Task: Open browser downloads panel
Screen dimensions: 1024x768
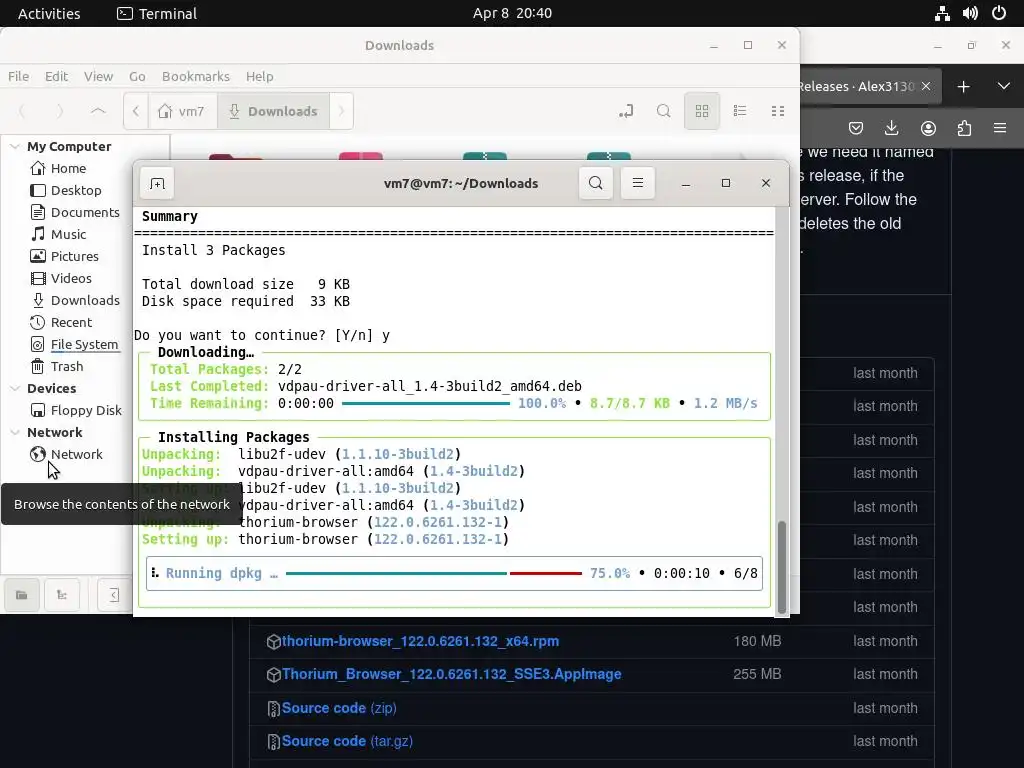Action: 891,128
